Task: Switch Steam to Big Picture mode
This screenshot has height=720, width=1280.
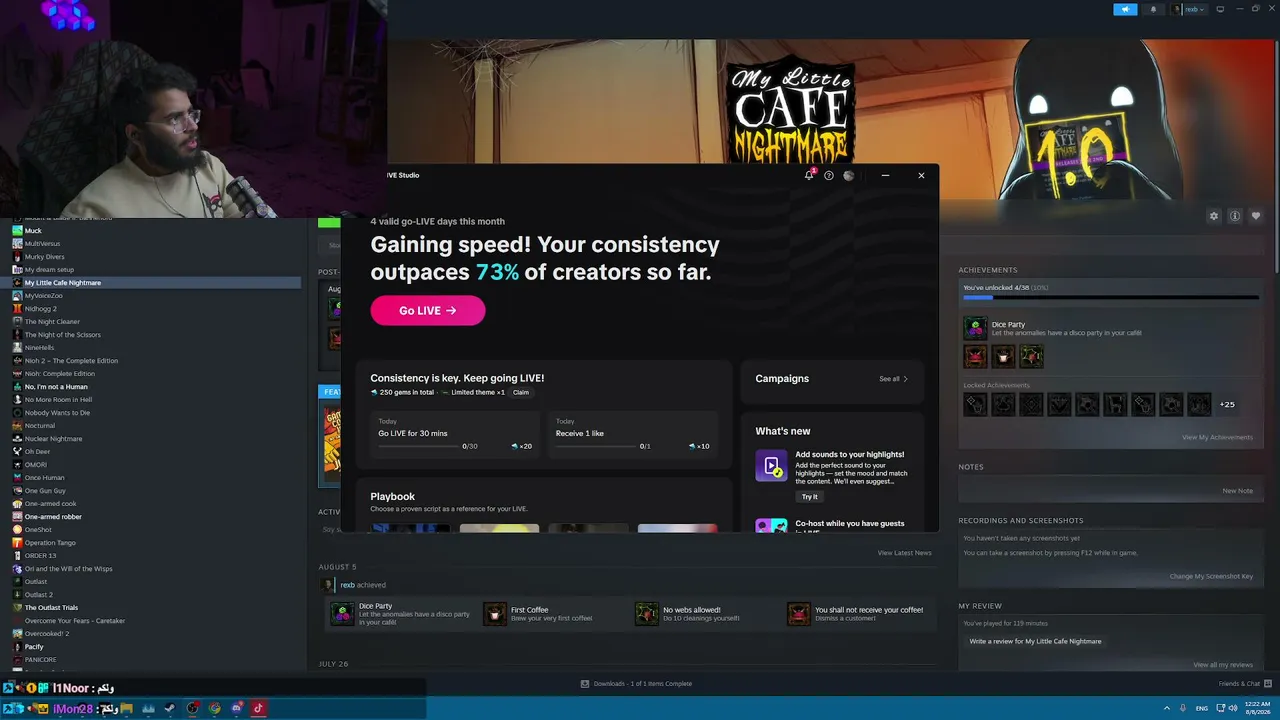Action: [x=1220, y=9]
